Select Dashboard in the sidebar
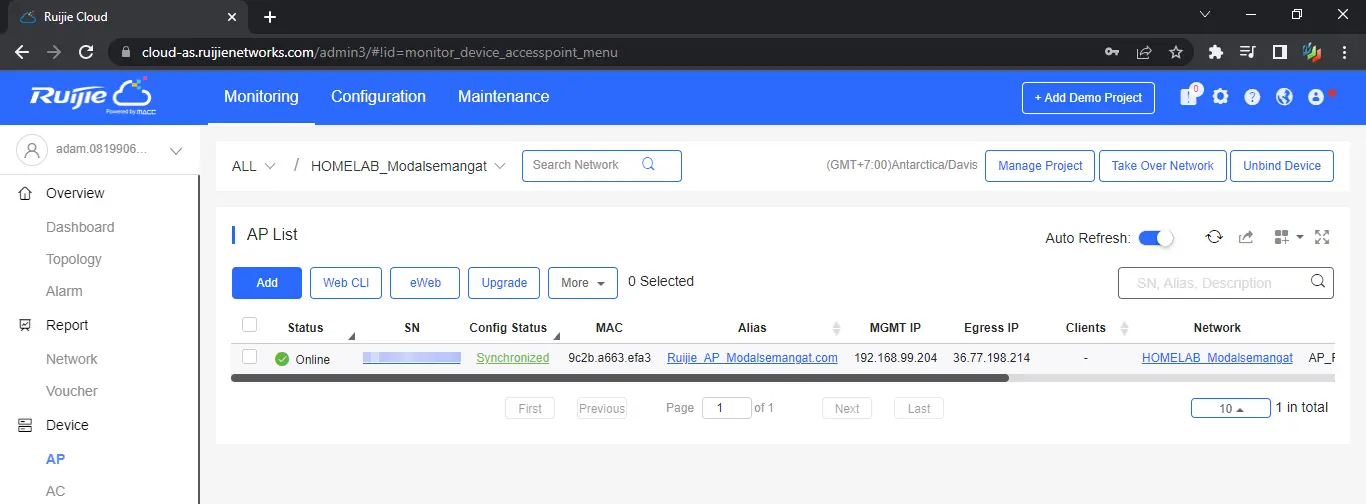This screenshot has width=1366, height=504. coord(80,227)
